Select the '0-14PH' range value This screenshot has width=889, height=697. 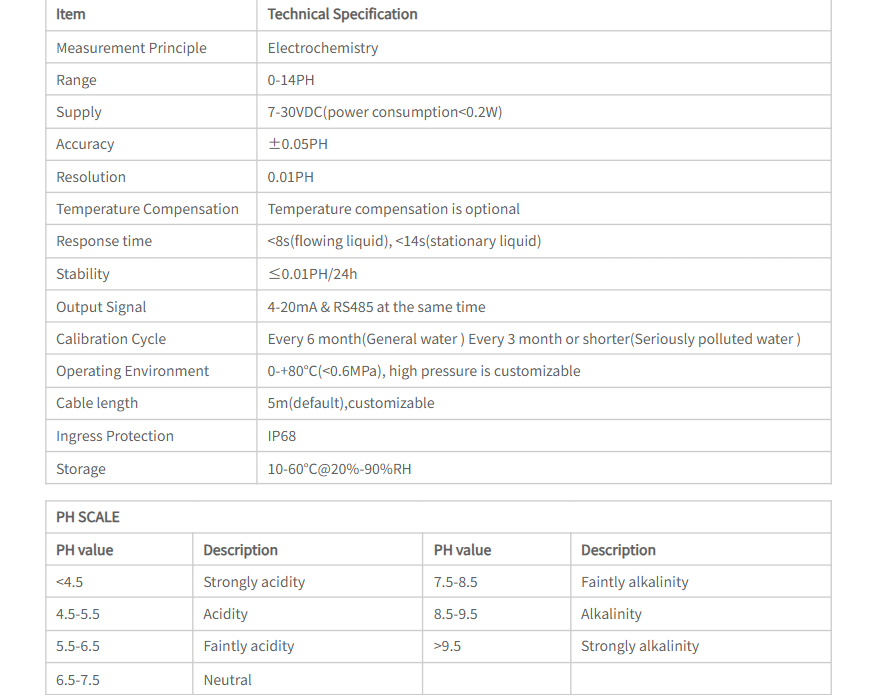click(x=291, y=80)
